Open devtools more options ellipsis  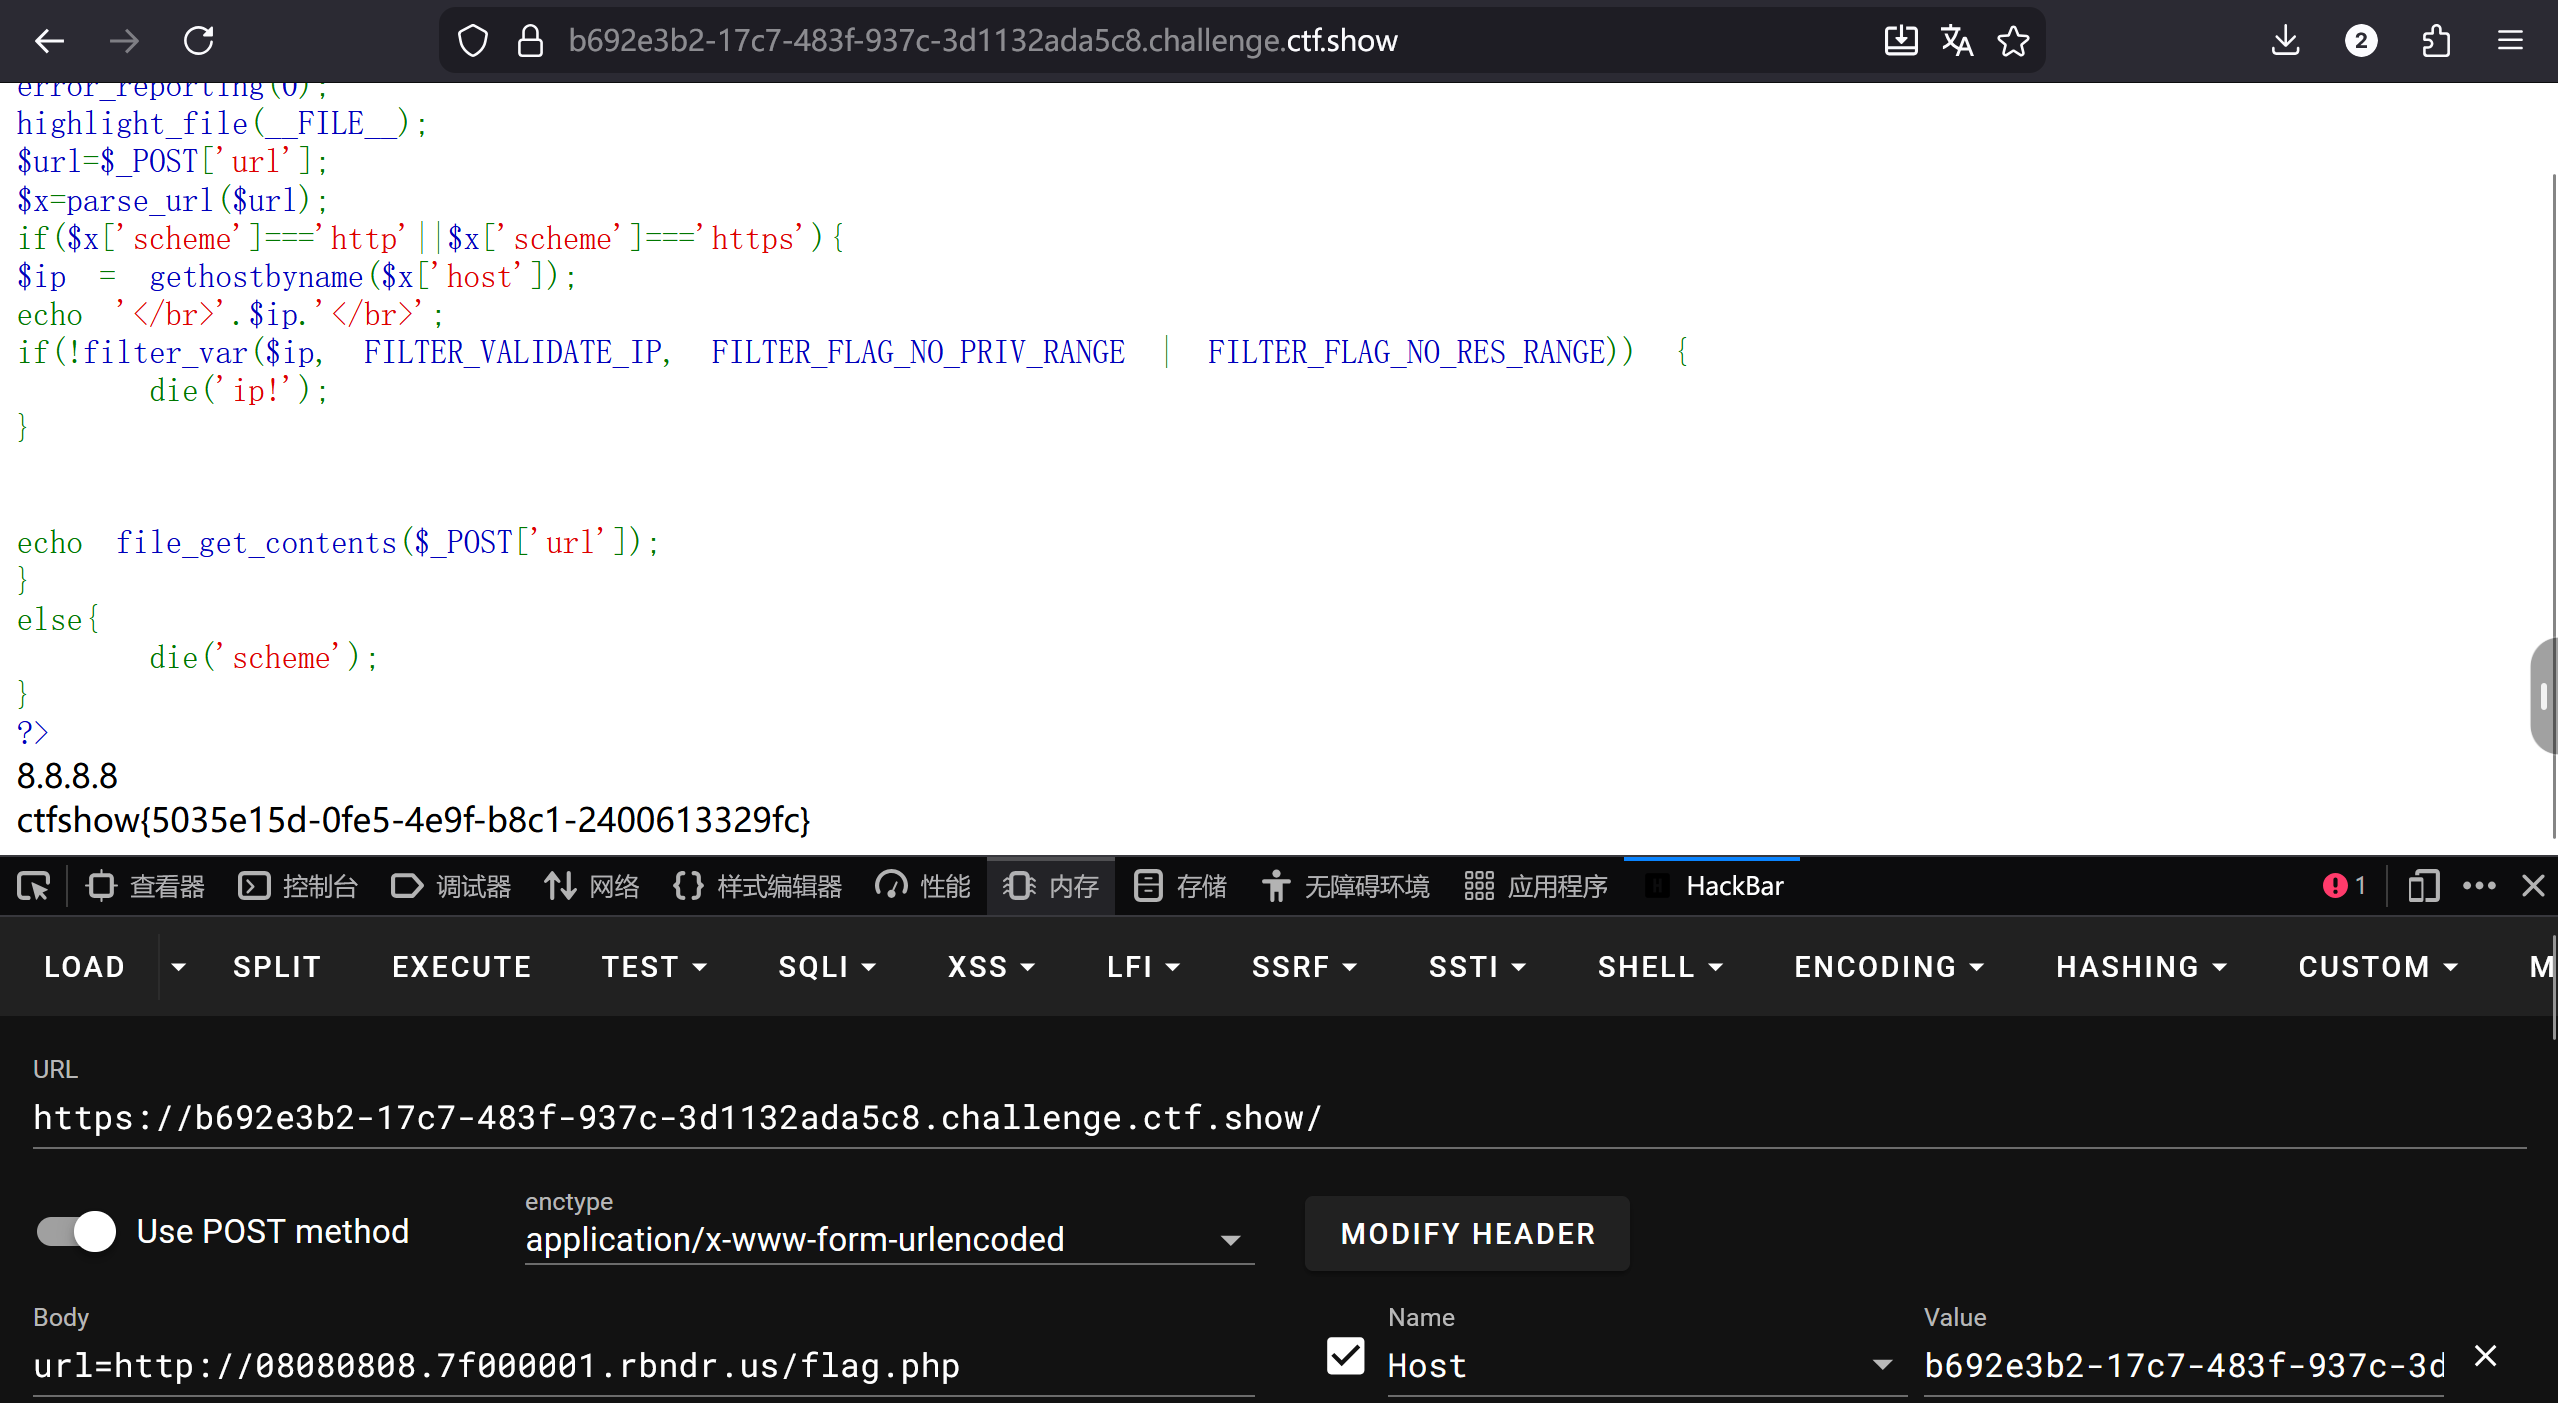point(2479,886)
